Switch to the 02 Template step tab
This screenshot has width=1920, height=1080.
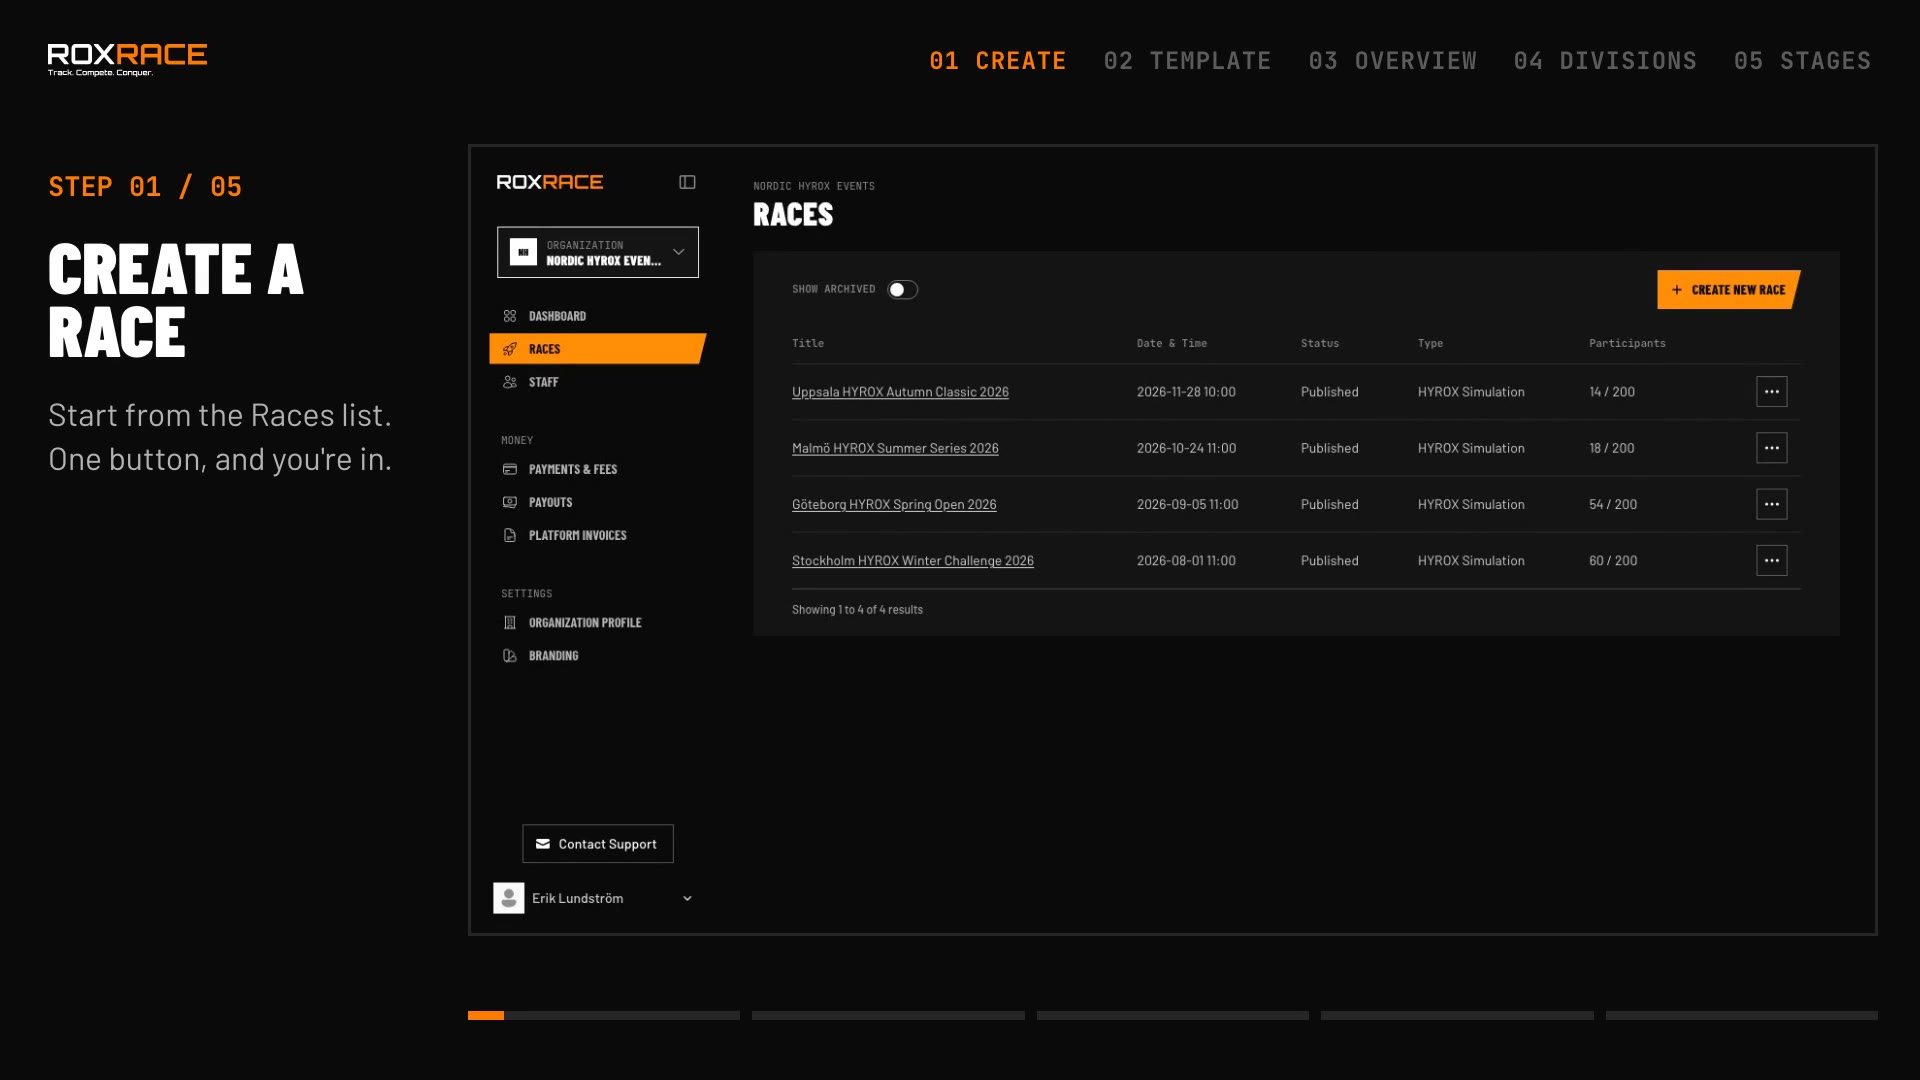point(1187,61)
